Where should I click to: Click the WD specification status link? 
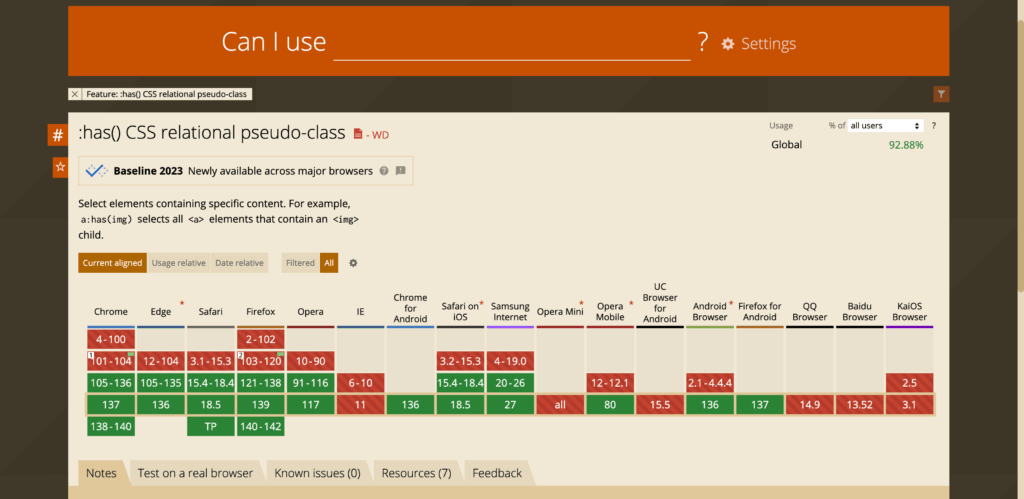[377, 135]
